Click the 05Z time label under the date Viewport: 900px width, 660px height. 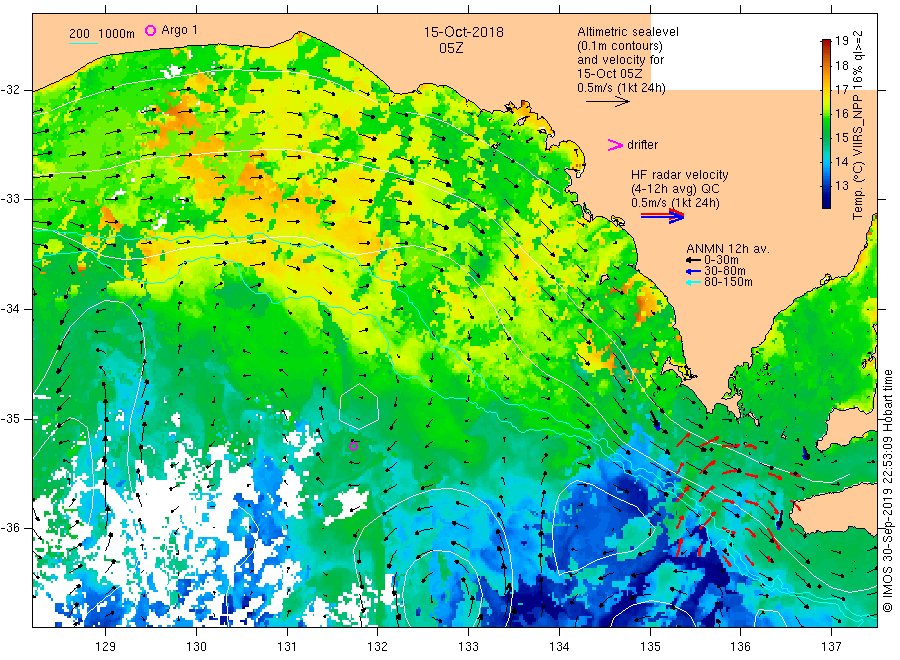point(451,48)
